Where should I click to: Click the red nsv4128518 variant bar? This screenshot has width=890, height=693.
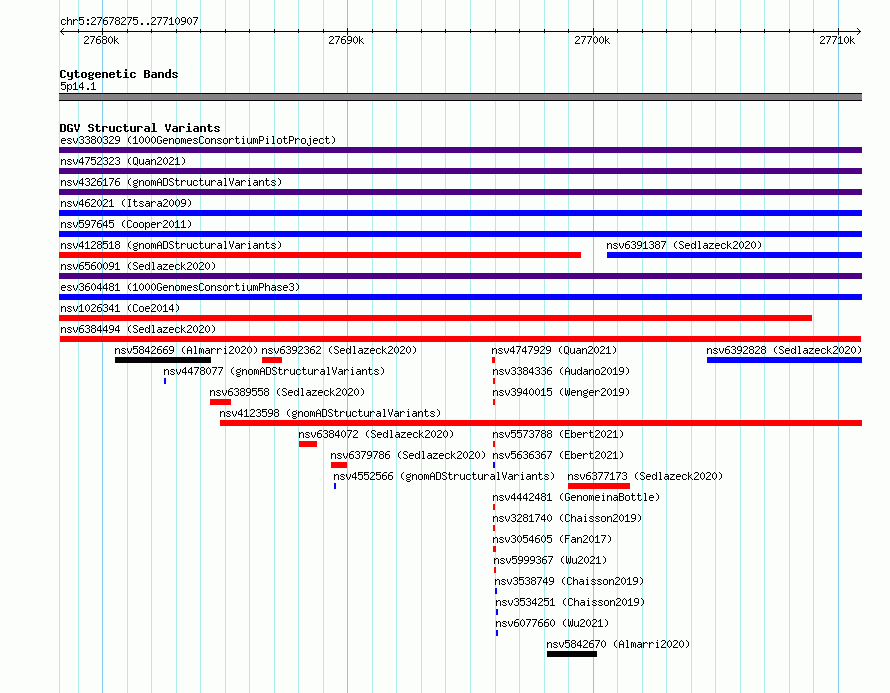click(320, 255)
